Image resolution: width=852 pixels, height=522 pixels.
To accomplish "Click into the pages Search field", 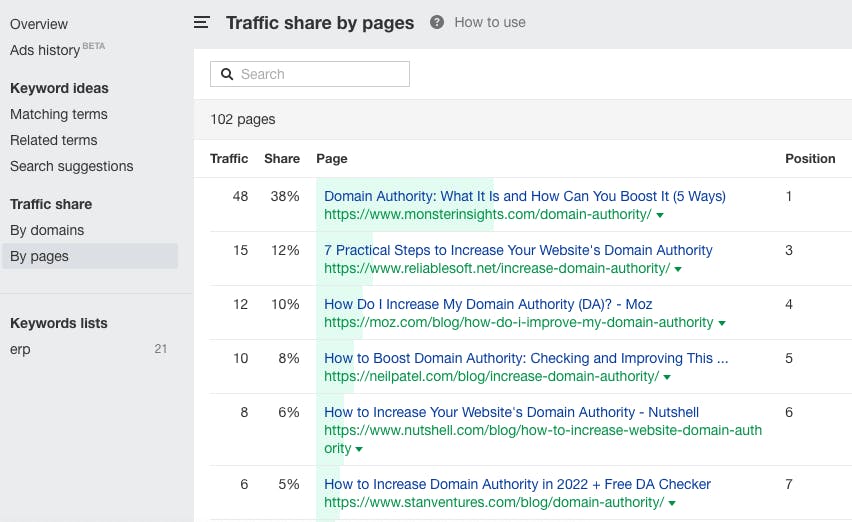I will (310, 74).
